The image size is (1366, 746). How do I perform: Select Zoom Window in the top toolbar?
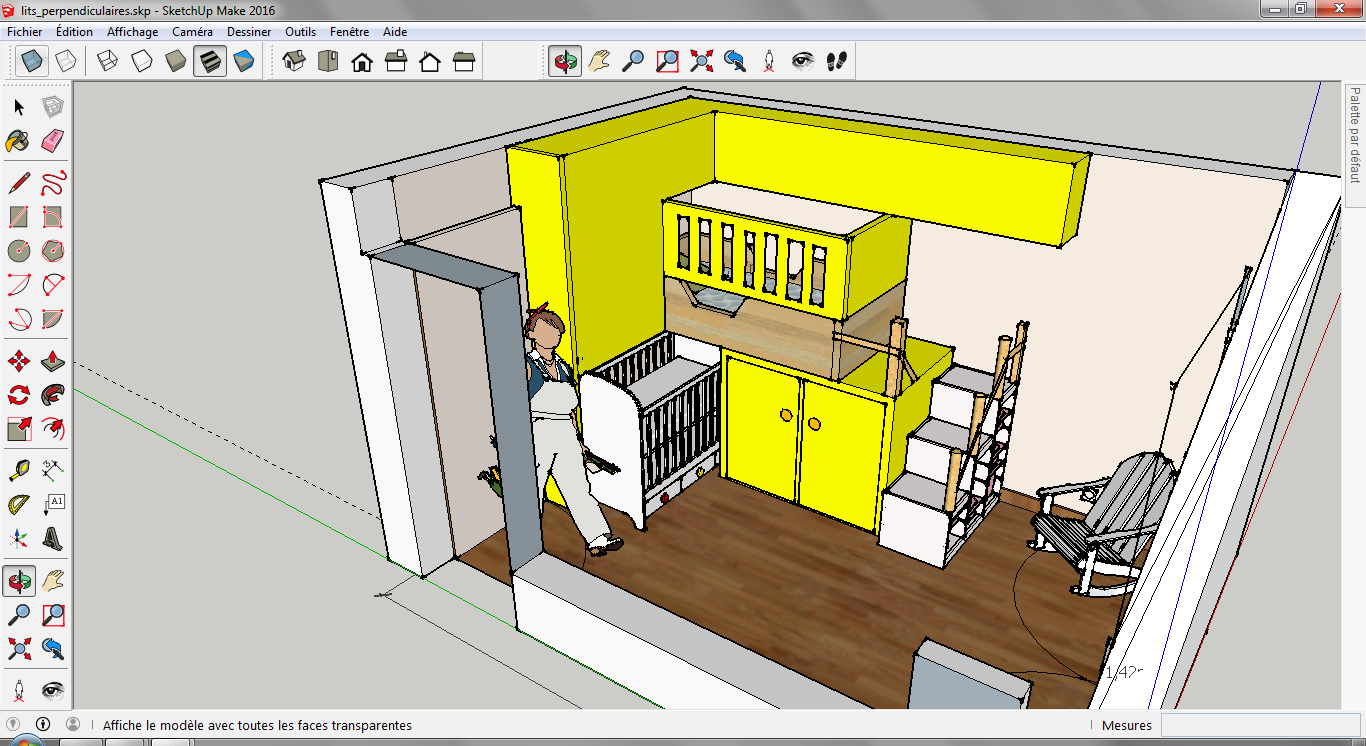[667, 62]
